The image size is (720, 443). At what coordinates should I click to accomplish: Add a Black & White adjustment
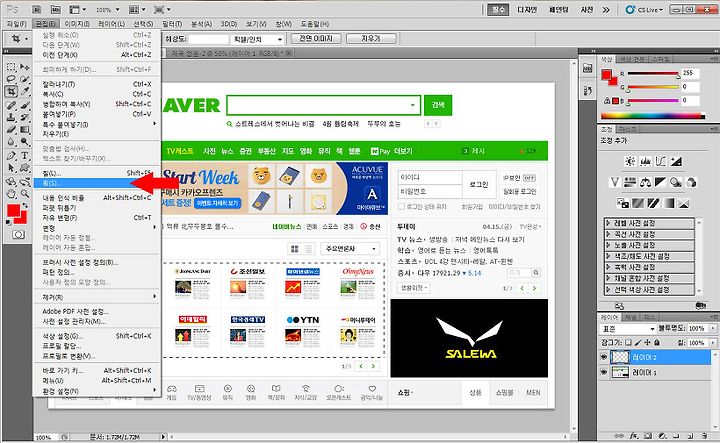click(660, 182)
